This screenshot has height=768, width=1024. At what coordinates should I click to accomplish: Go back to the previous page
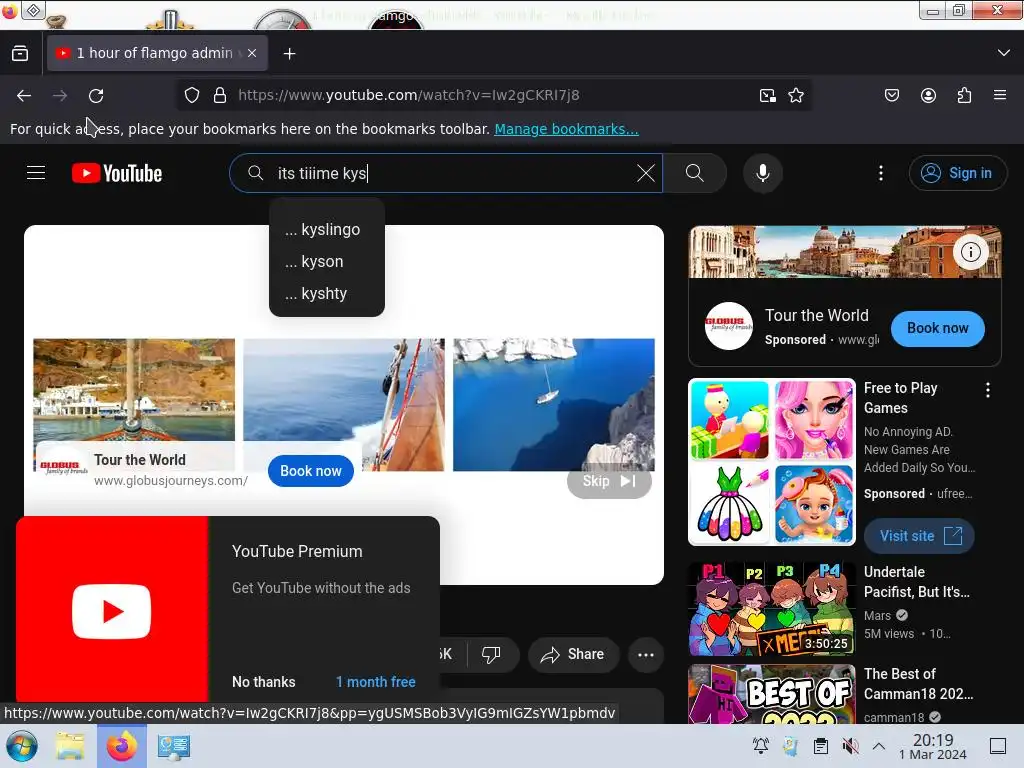pyautogui.click(x=24, y=95)
